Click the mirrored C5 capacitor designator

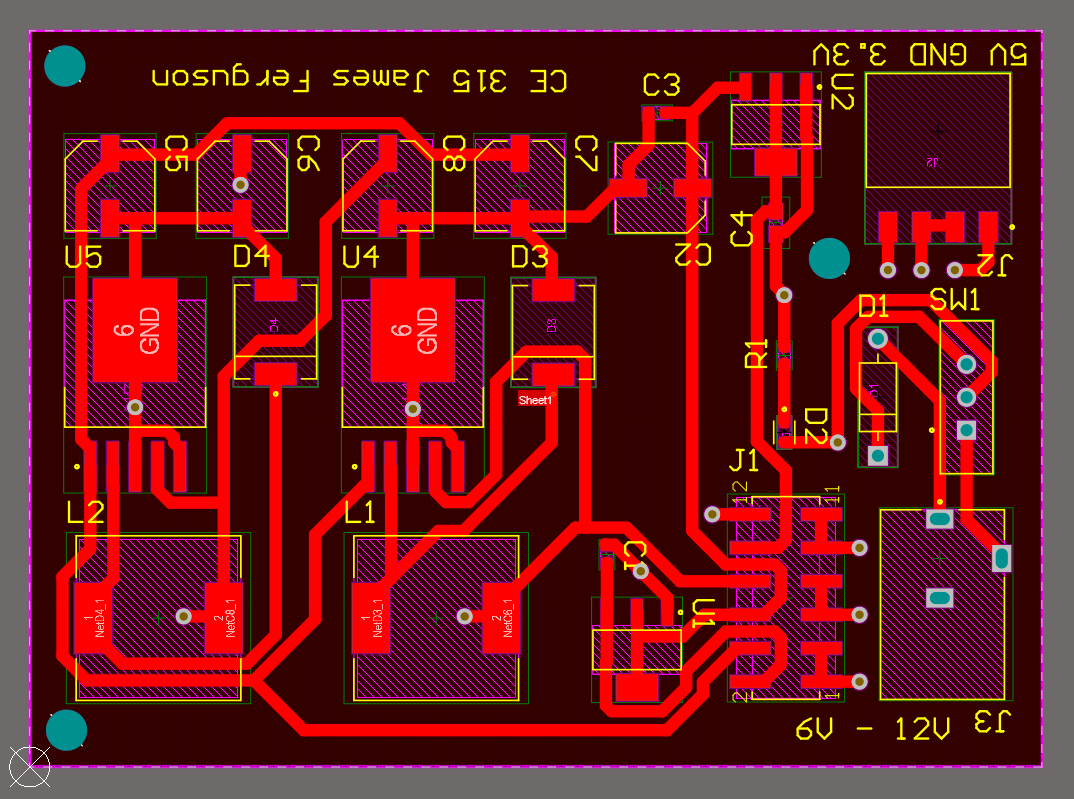pos(177,153)
